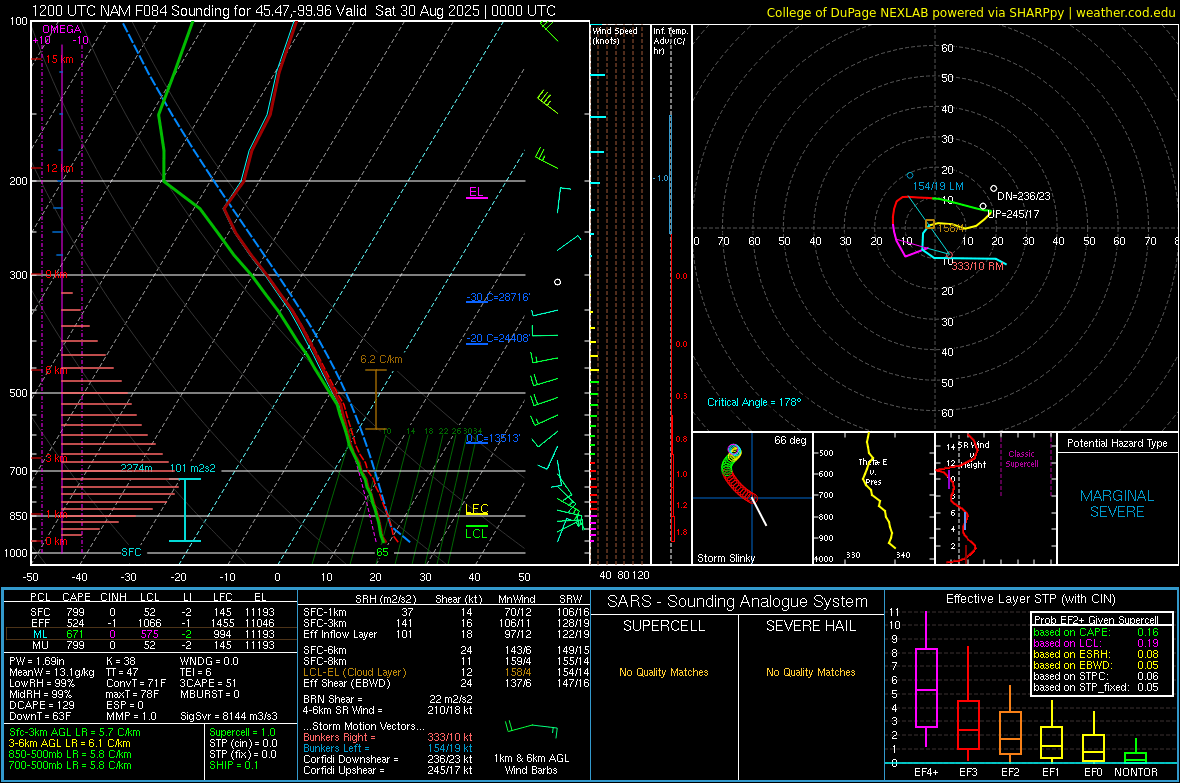This screenshot has width=1180, height=783.
Task: Click the 101 m2s2 inflow layer value
Action: (x=193, y=468)
